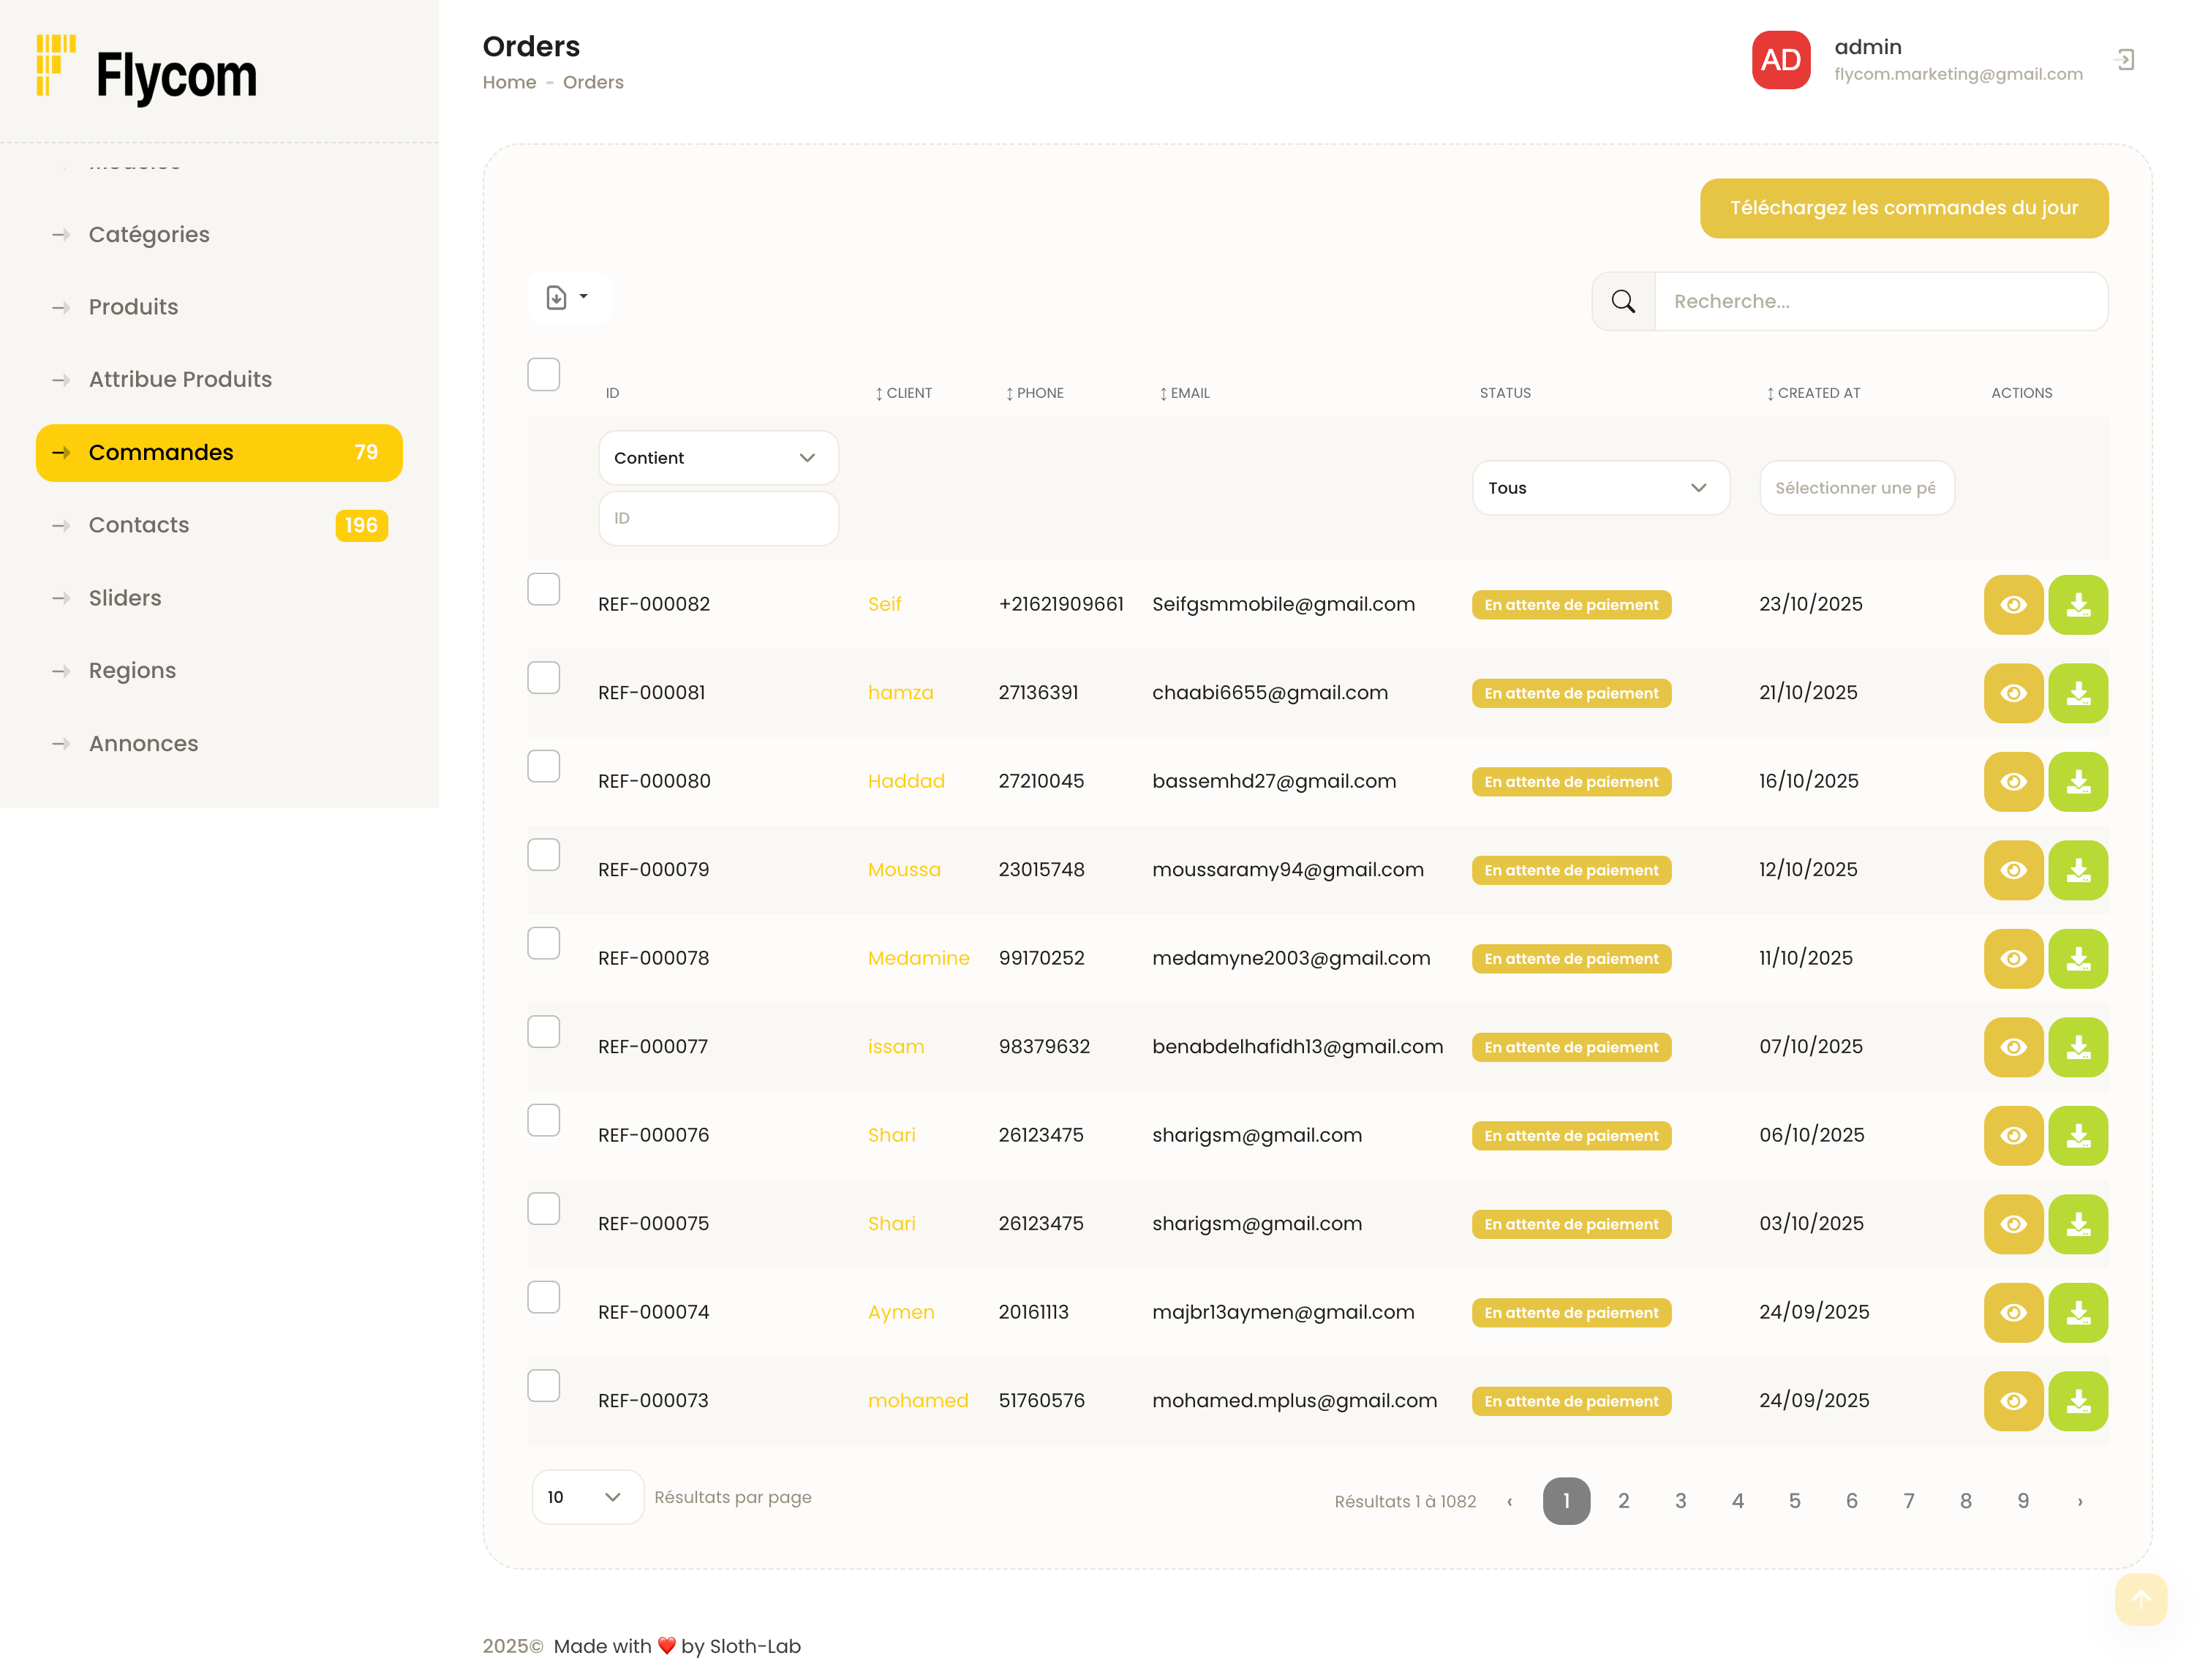Sort table by Client column

(903, 393)
